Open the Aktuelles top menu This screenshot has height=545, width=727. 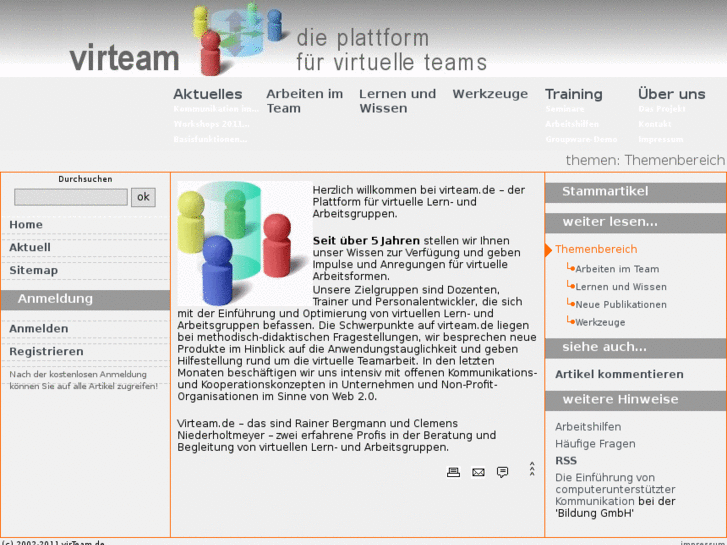pos(208,94)
